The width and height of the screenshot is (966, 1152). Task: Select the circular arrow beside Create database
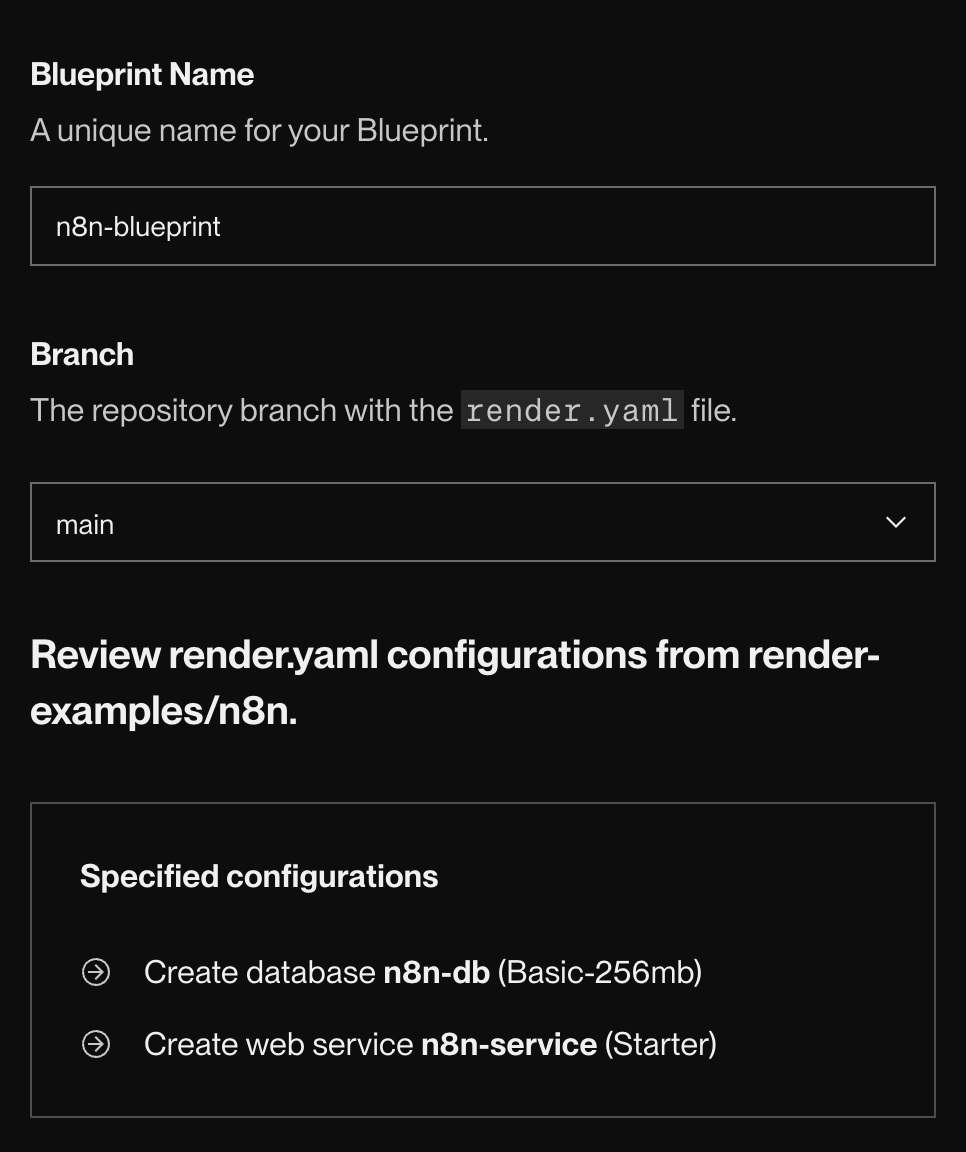(x=95, y=970)
